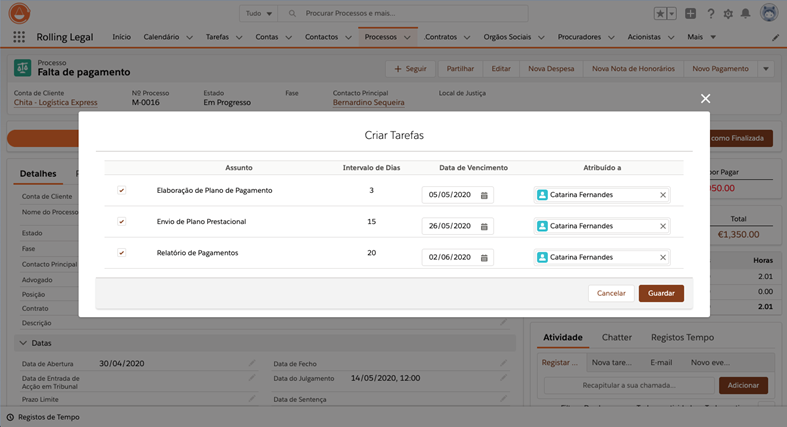Uncheck Envio de Plano Prestacional task
This screenshot has height=427, width=787.
(x=121, y=221)
